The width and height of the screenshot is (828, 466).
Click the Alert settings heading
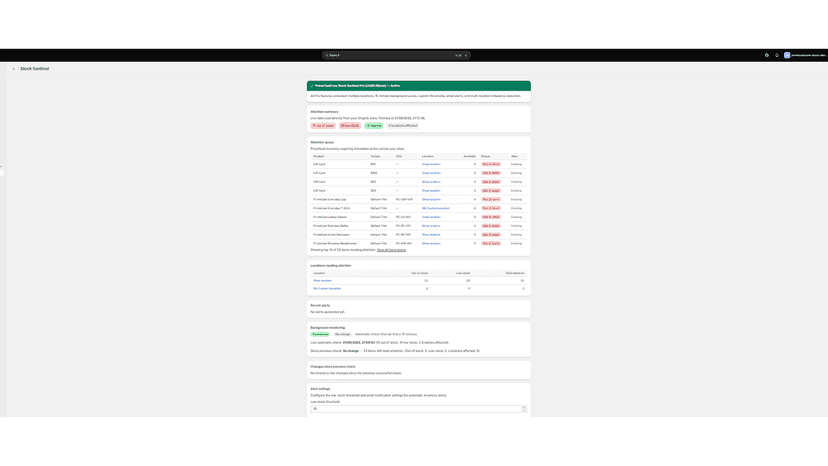(x=320, y=389)
